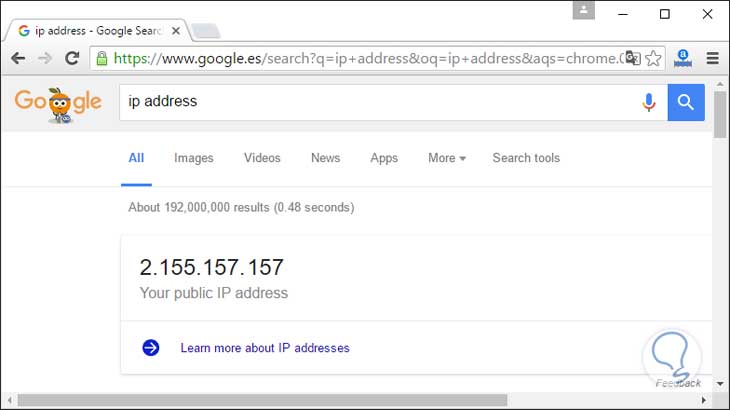Open the Search tools options

(x=526, y=158)
